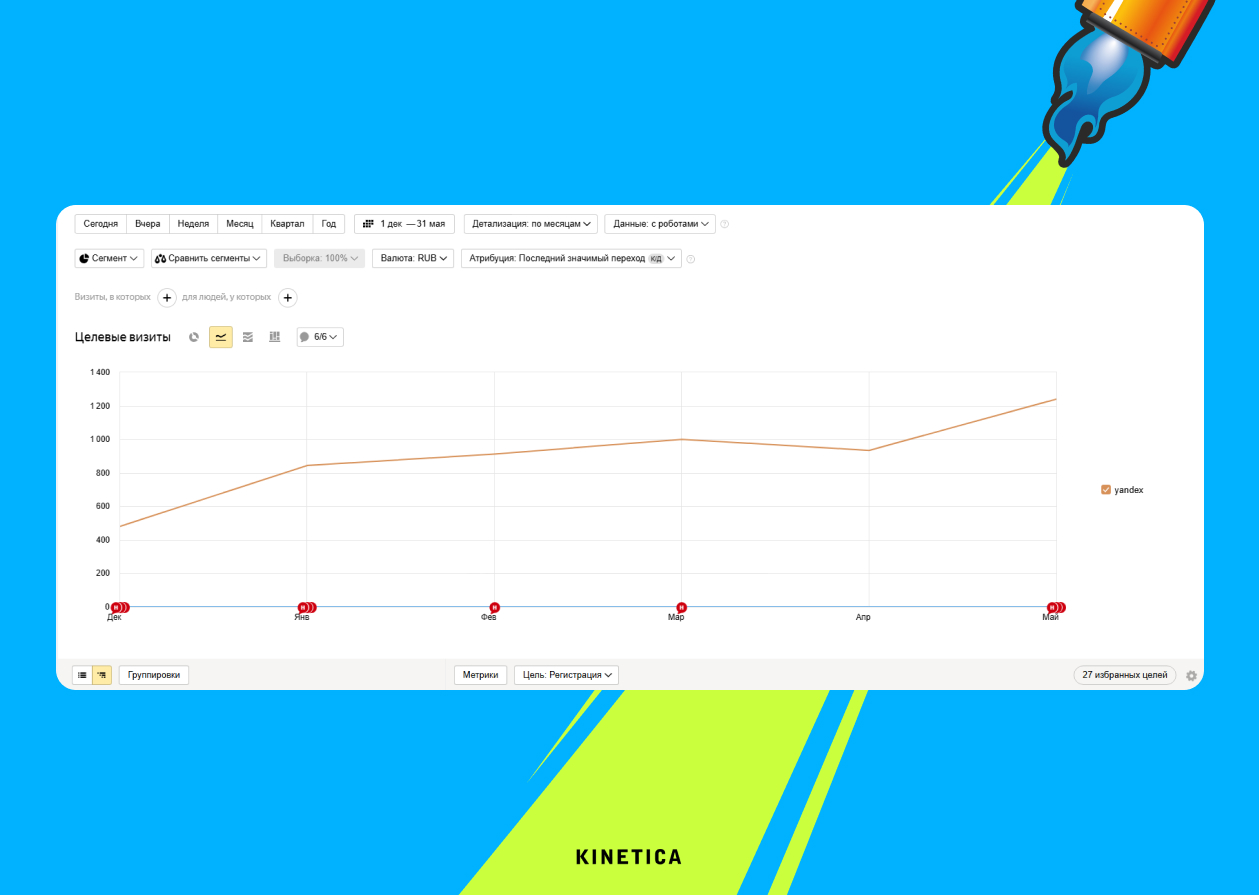Select the Квартал period tab
The image size is (1259, 895).
pos(287,224)
